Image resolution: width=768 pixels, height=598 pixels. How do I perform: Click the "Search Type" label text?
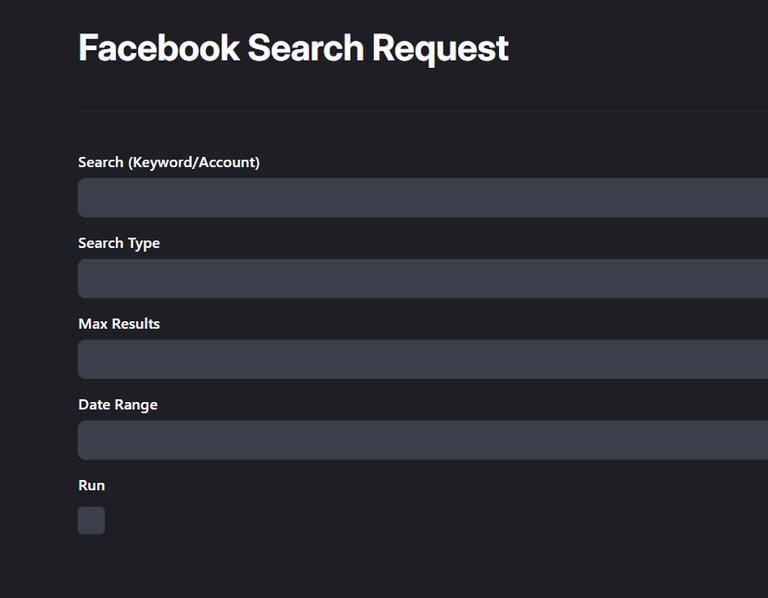click(119, 243)
